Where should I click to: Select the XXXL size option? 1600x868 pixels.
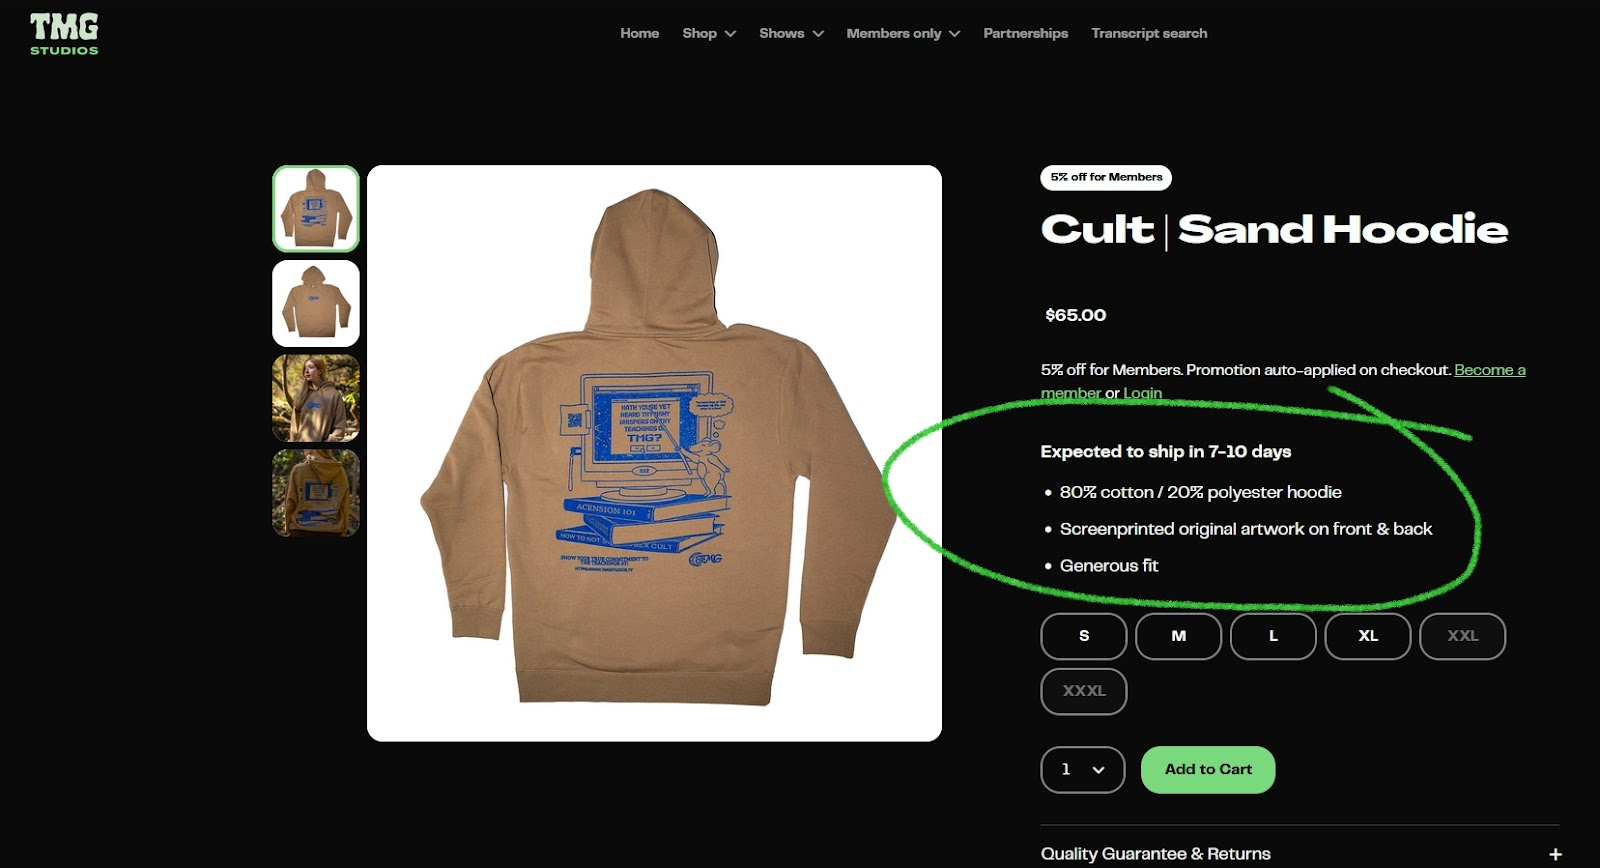(x=1084, y=691)
